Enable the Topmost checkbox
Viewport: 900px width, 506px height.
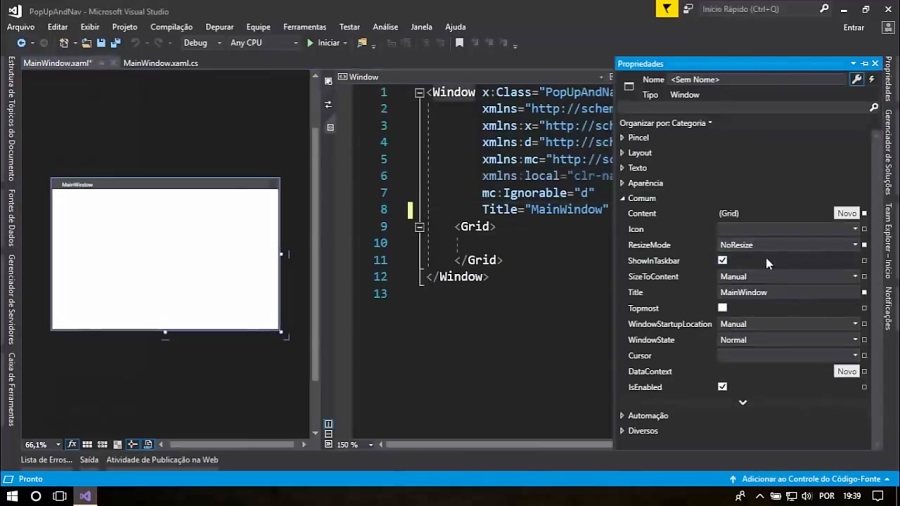point(722,308)
